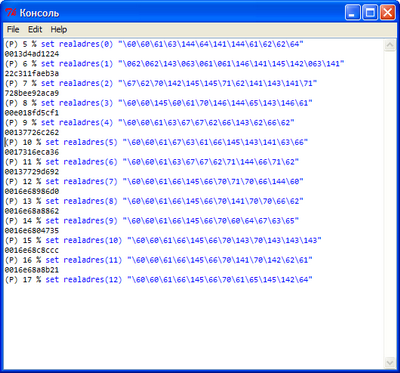Click the set realadres(5) command line
The image size is (400, 373).
click(x=156, y=142)
